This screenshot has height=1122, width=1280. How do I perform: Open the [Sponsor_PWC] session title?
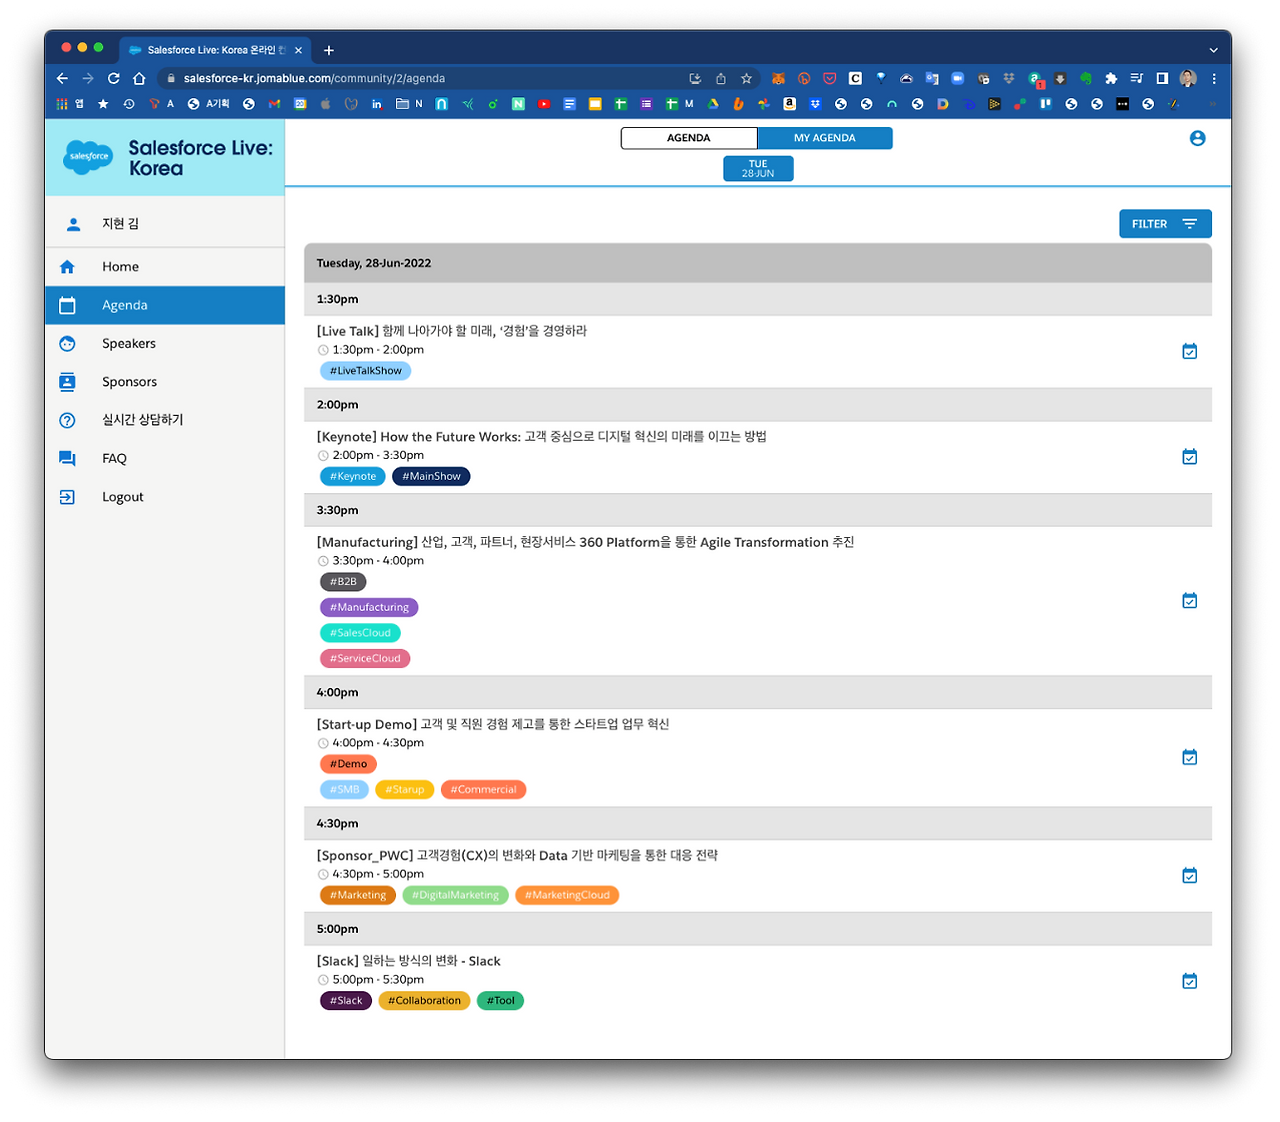coord(517,856)
